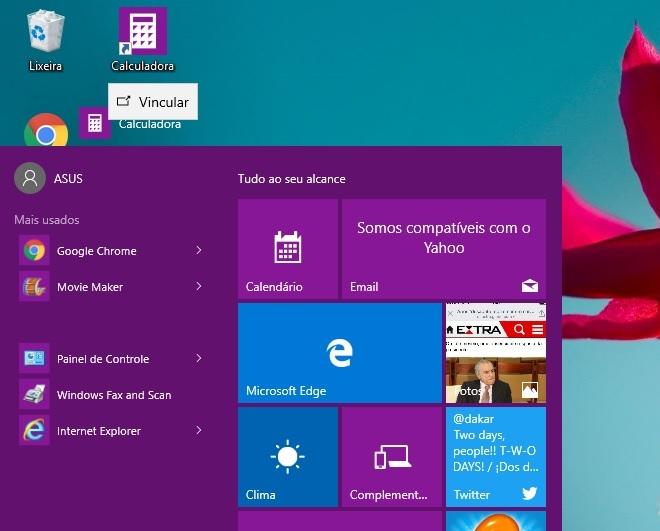Viewport: 660px width, 531px height.
Task: Select the Calculadora desktop shortcut icon
Action: click(143, 31)
